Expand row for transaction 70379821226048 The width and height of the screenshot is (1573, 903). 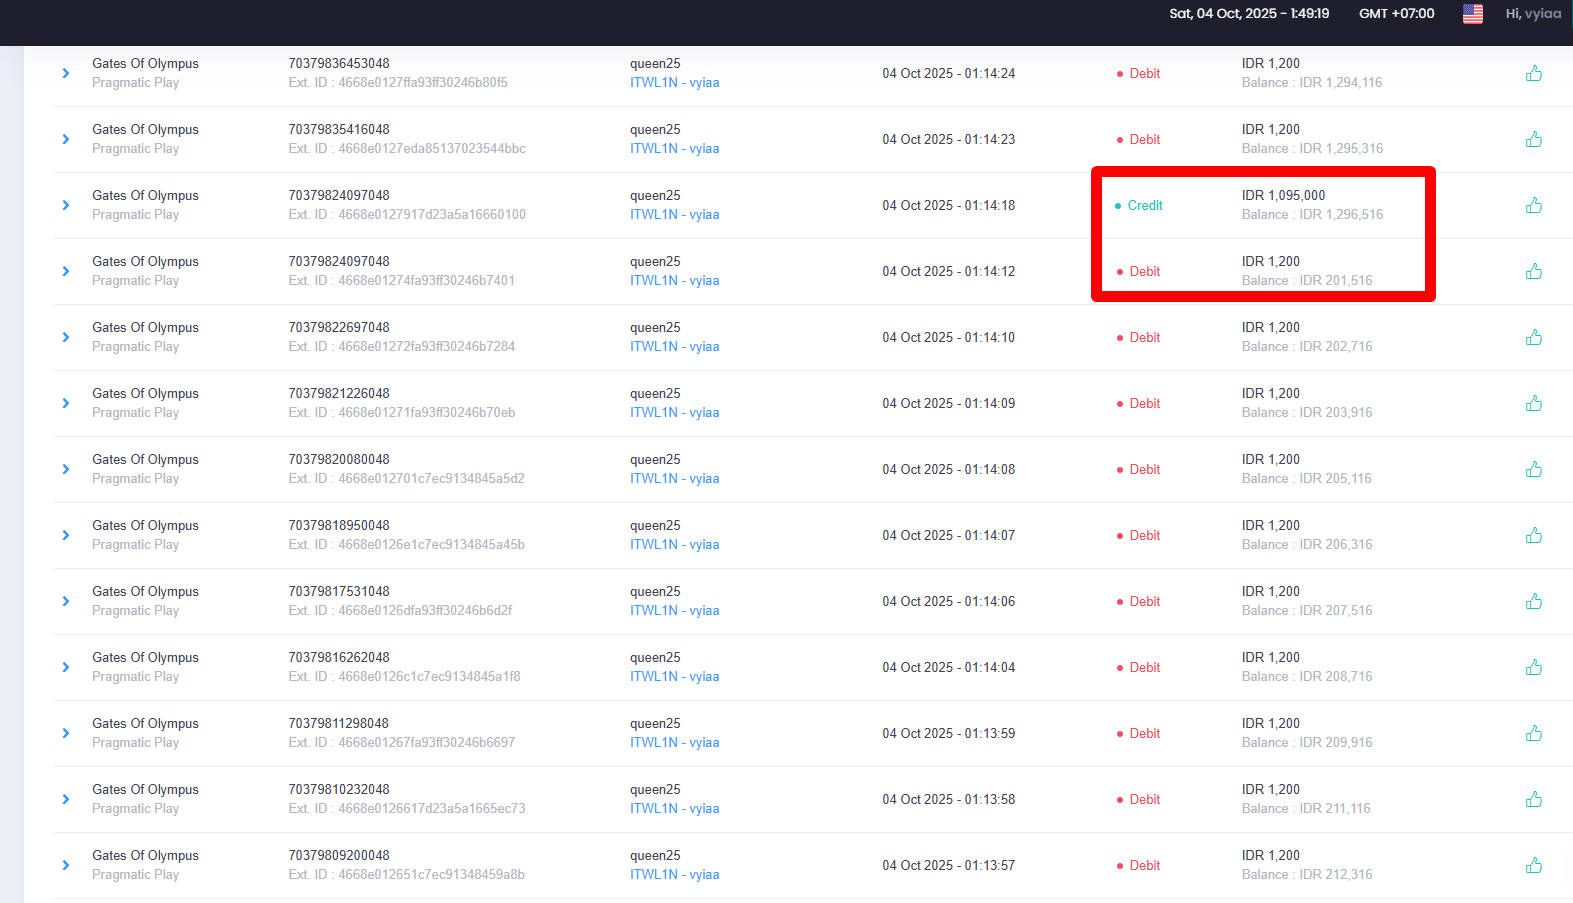(66, 403)
